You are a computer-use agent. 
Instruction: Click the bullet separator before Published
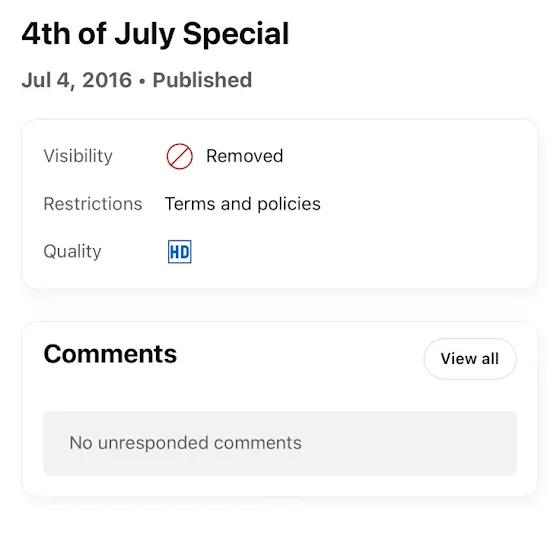tap(142, 81)
